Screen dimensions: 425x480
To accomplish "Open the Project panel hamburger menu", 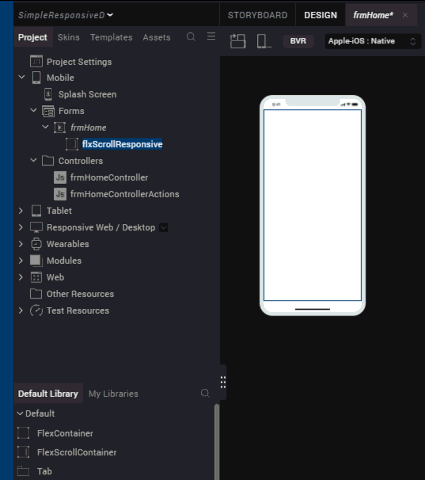I will pyautogui.click(x=211, y=36).
